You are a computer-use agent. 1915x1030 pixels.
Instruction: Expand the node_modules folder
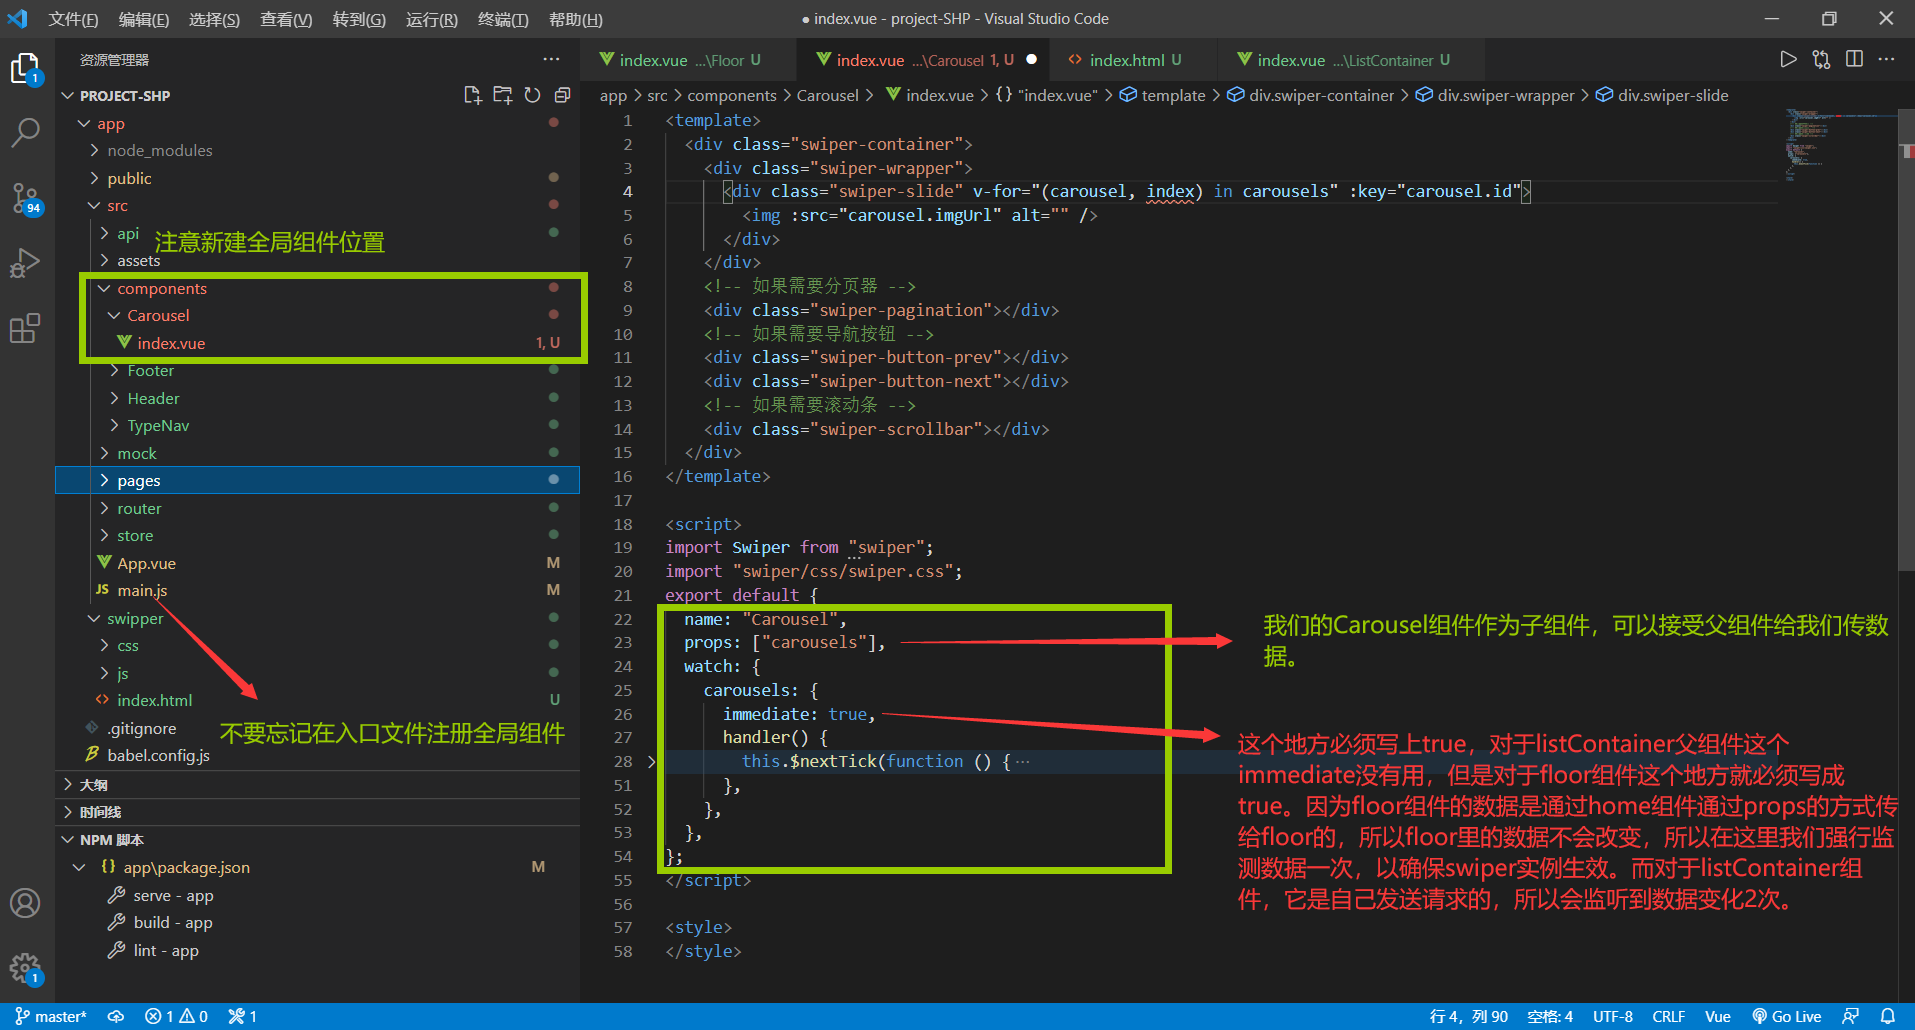coord(160,150)
